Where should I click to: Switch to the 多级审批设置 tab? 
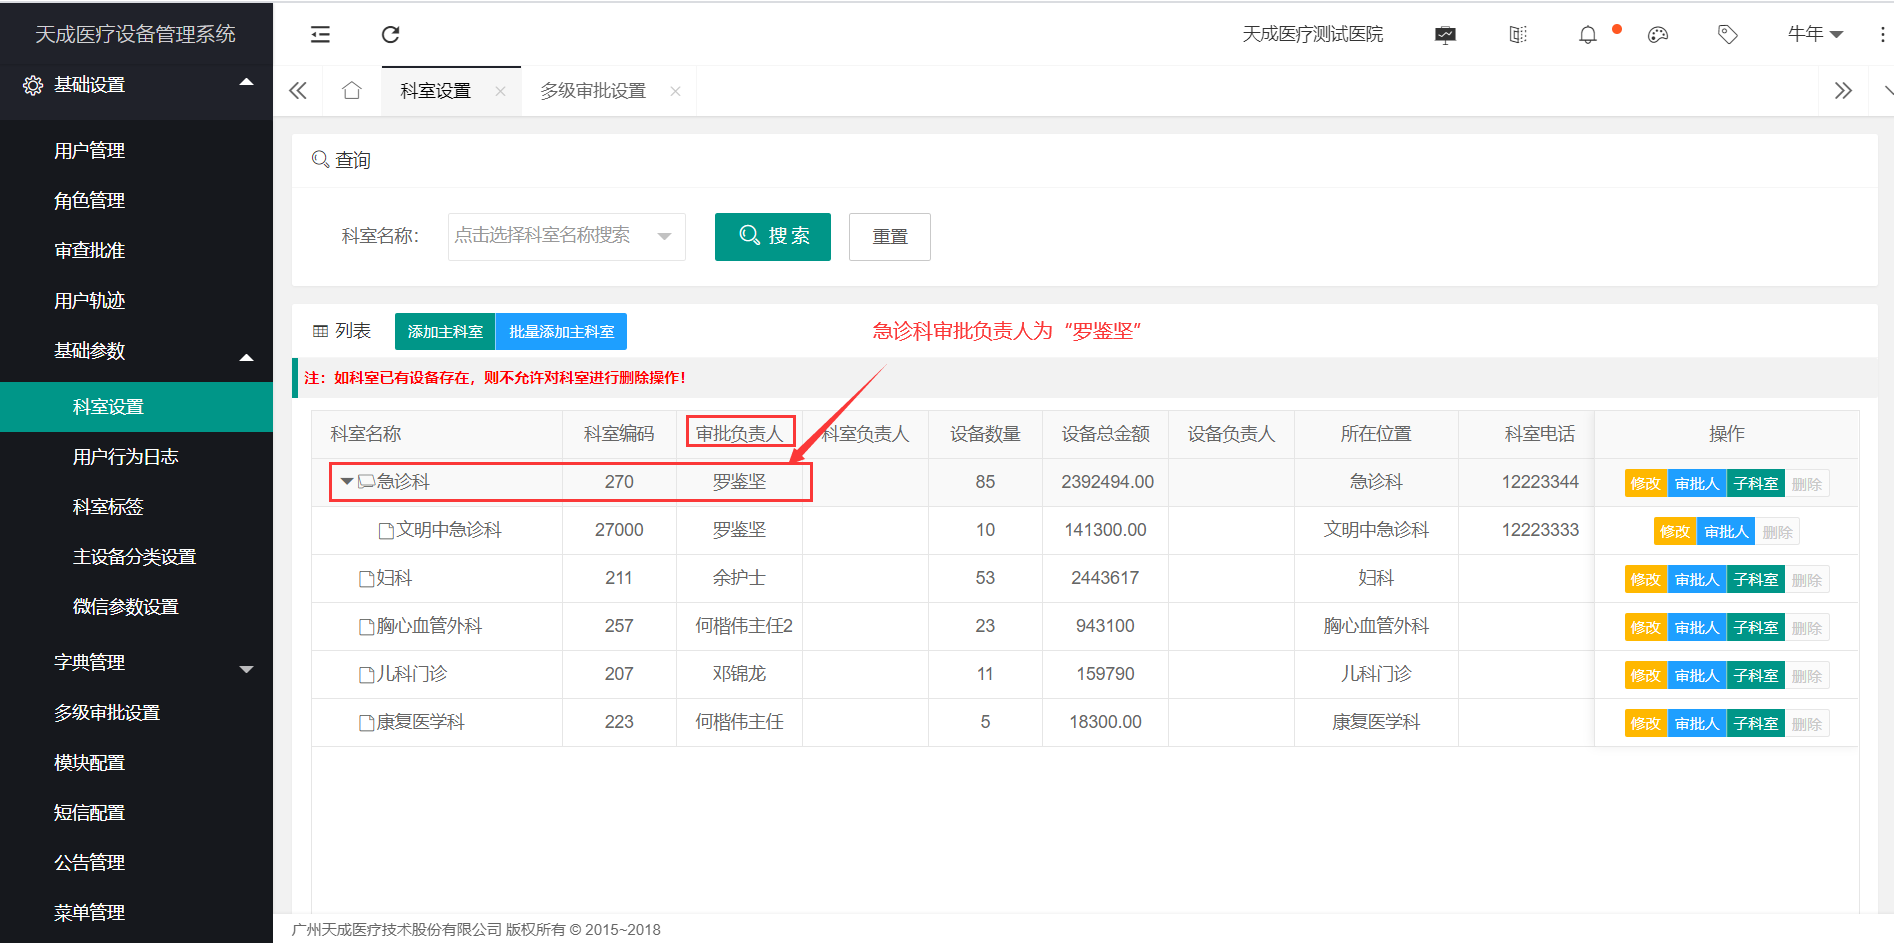click(593, 91)
